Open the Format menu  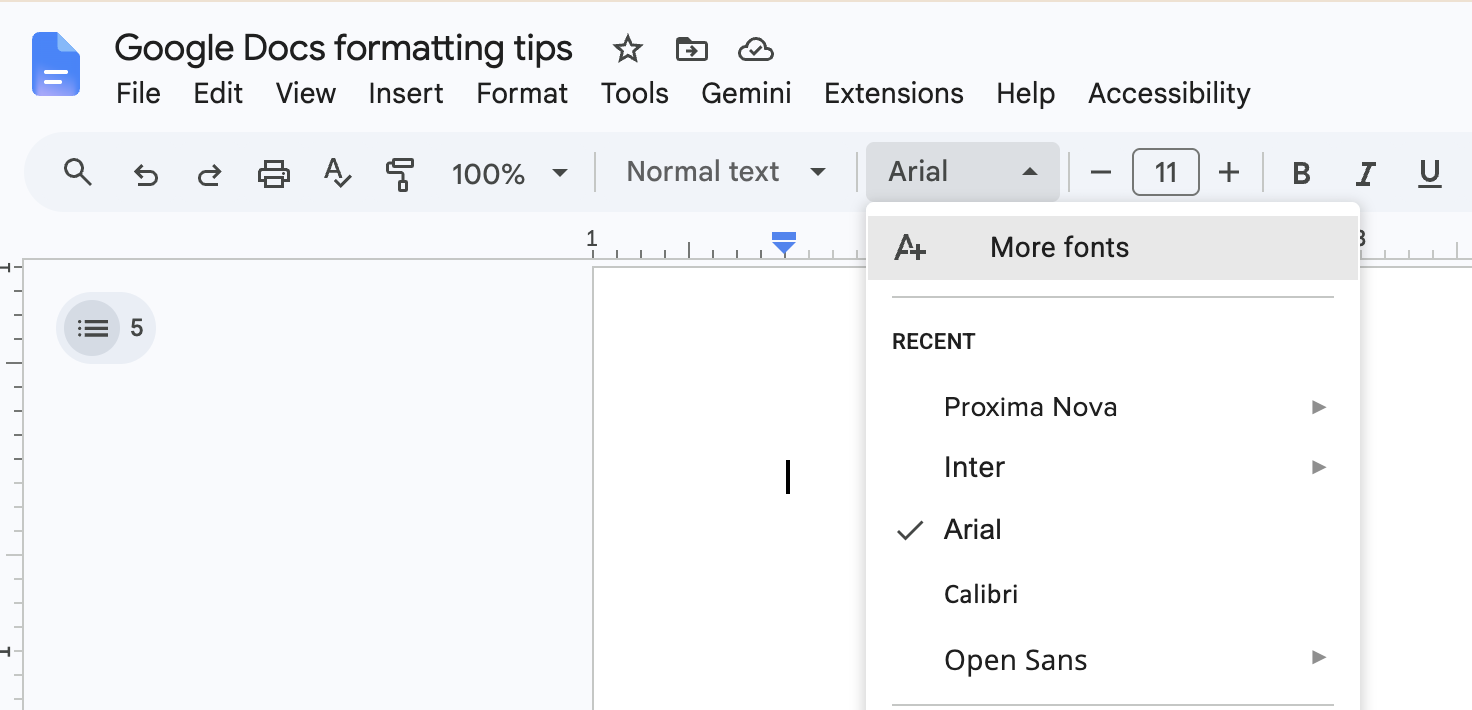click(x=522, y=94)
